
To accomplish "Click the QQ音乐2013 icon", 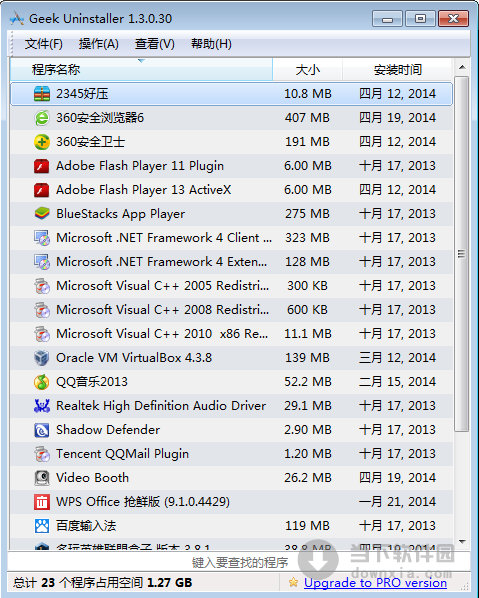I will pos(42,382).
